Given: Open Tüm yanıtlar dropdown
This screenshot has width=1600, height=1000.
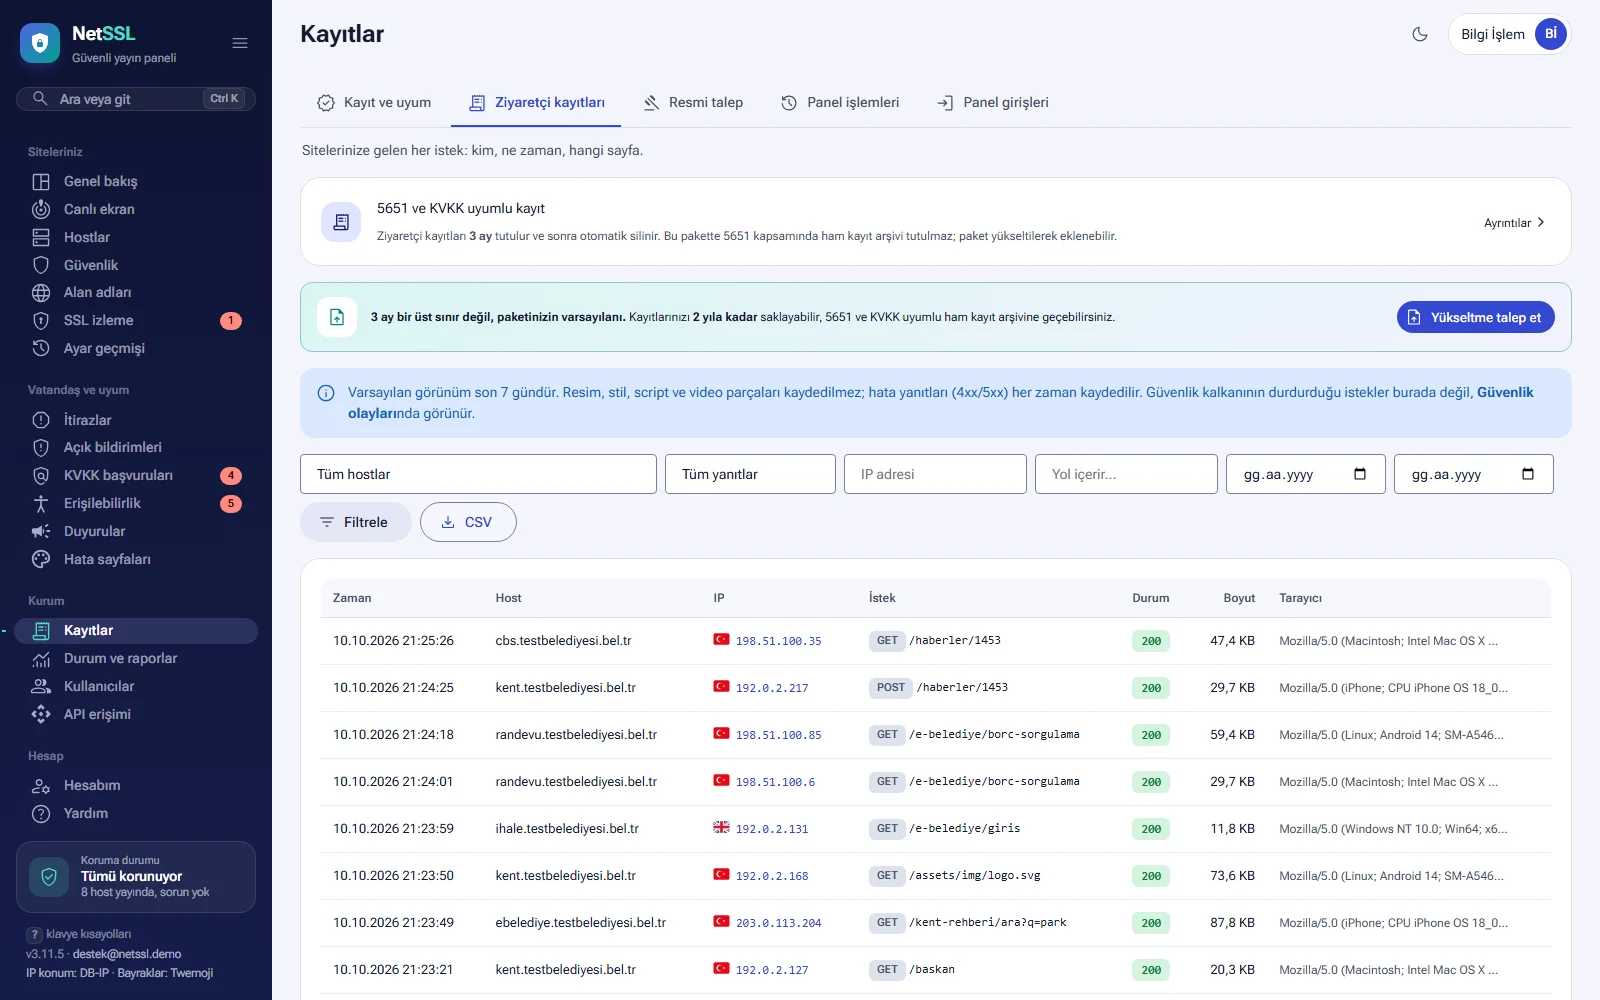Looking at the screenshot, I should (750, 474).
